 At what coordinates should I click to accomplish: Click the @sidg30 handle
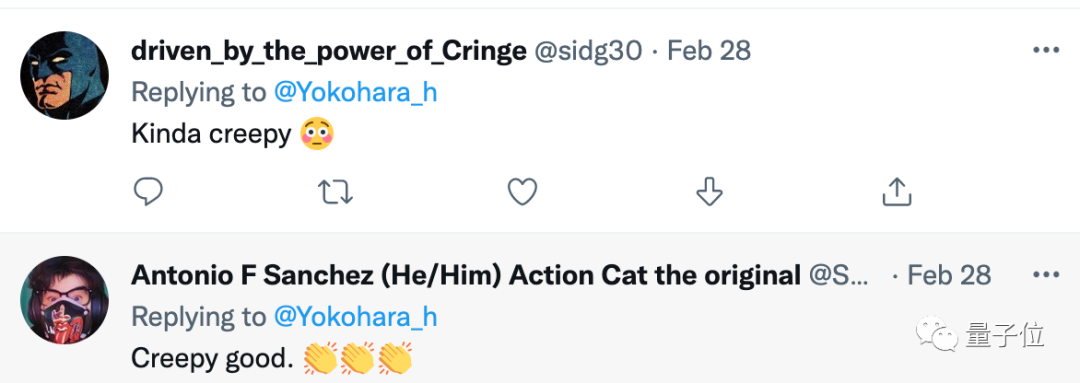click(x=588, y=51)
